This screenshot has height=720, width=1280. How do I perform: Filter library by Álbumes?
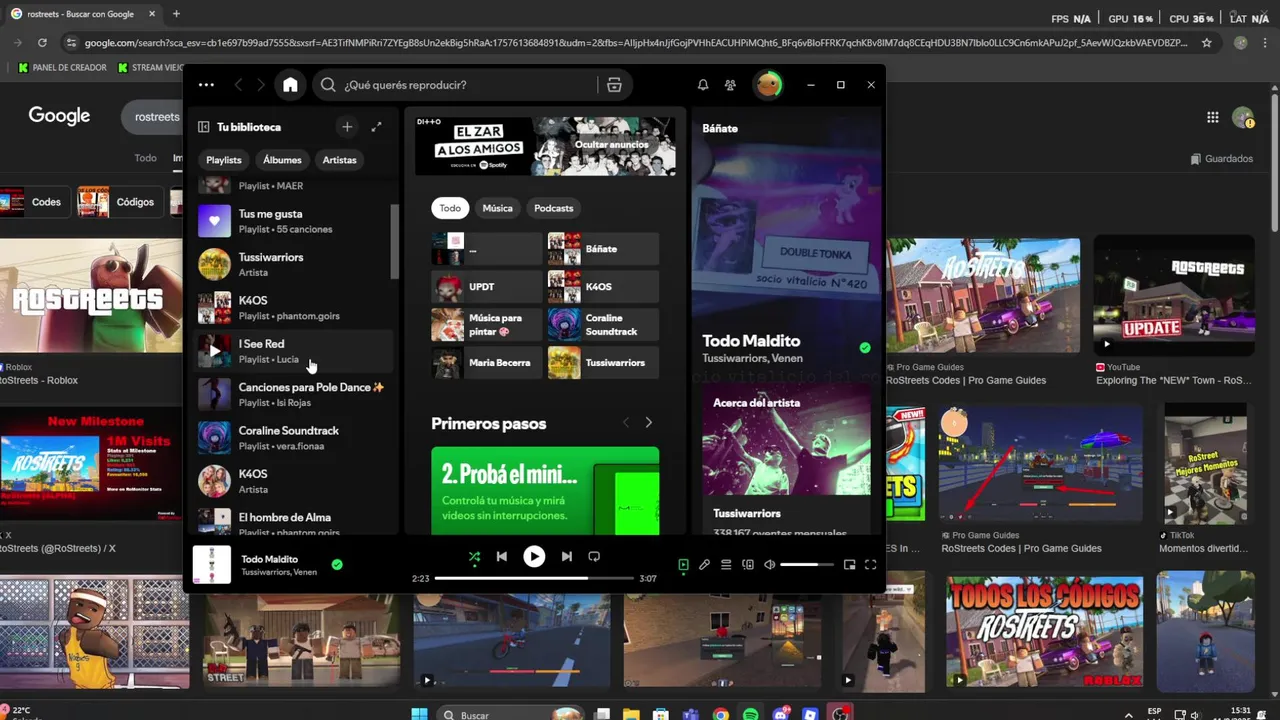(282, 160)
